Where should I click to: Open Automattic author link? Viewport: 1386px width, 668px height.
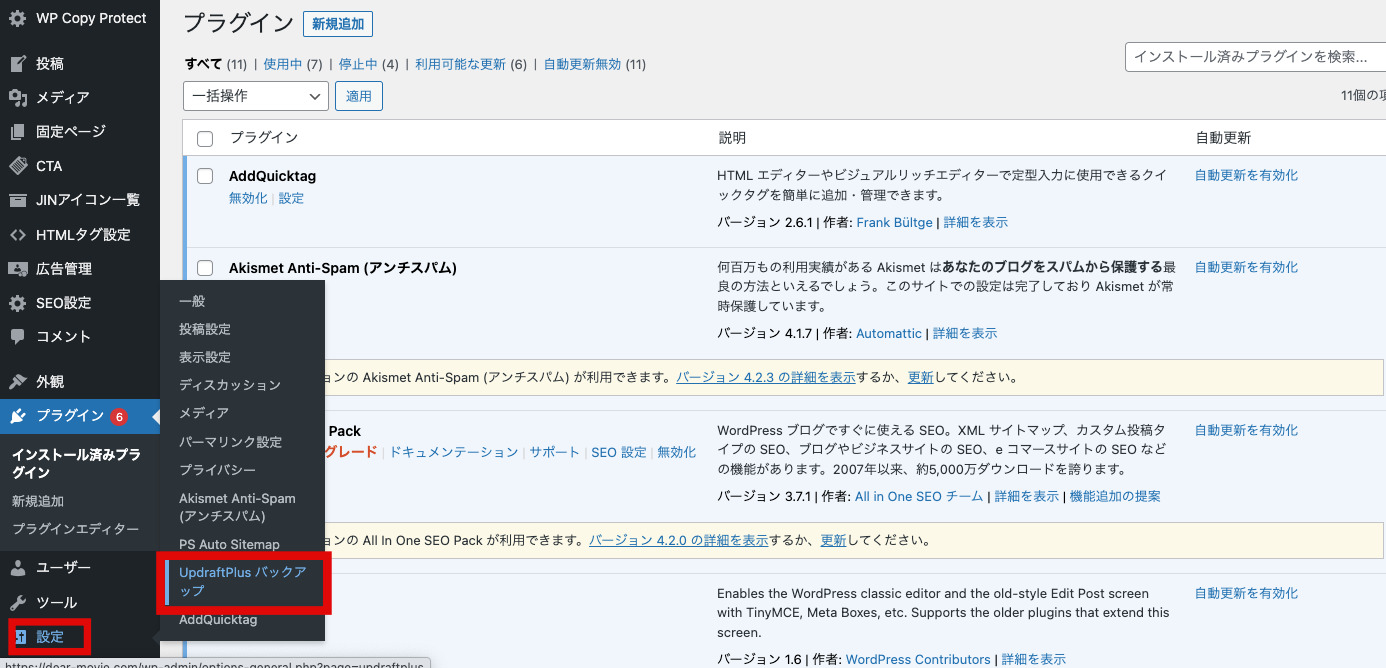(889, 333)
